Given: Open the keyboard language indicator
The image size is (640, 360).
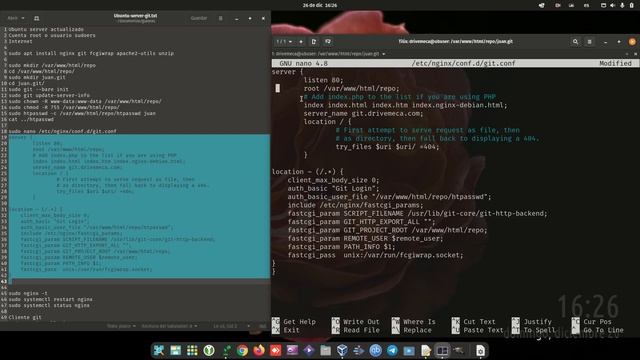Looking at the screenshot, I should coord(587,5).
